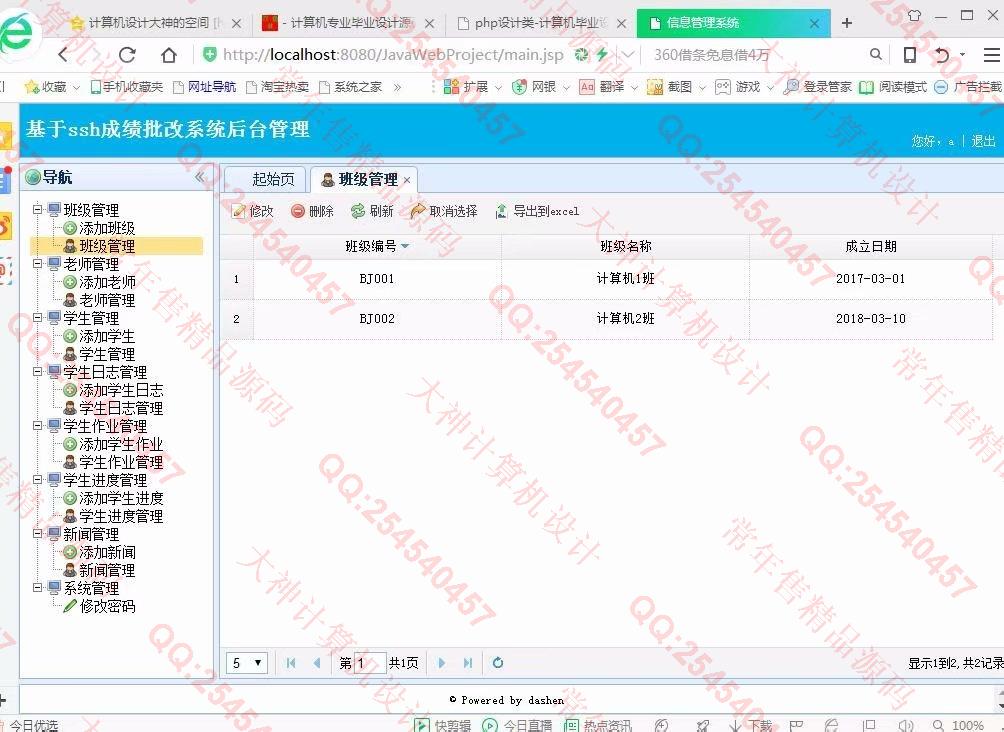Image resolution: width=1004 pixels, height=732 pixels.
Task: Collapse the 学生日志管理 tree folder
Action: point(38,371)
